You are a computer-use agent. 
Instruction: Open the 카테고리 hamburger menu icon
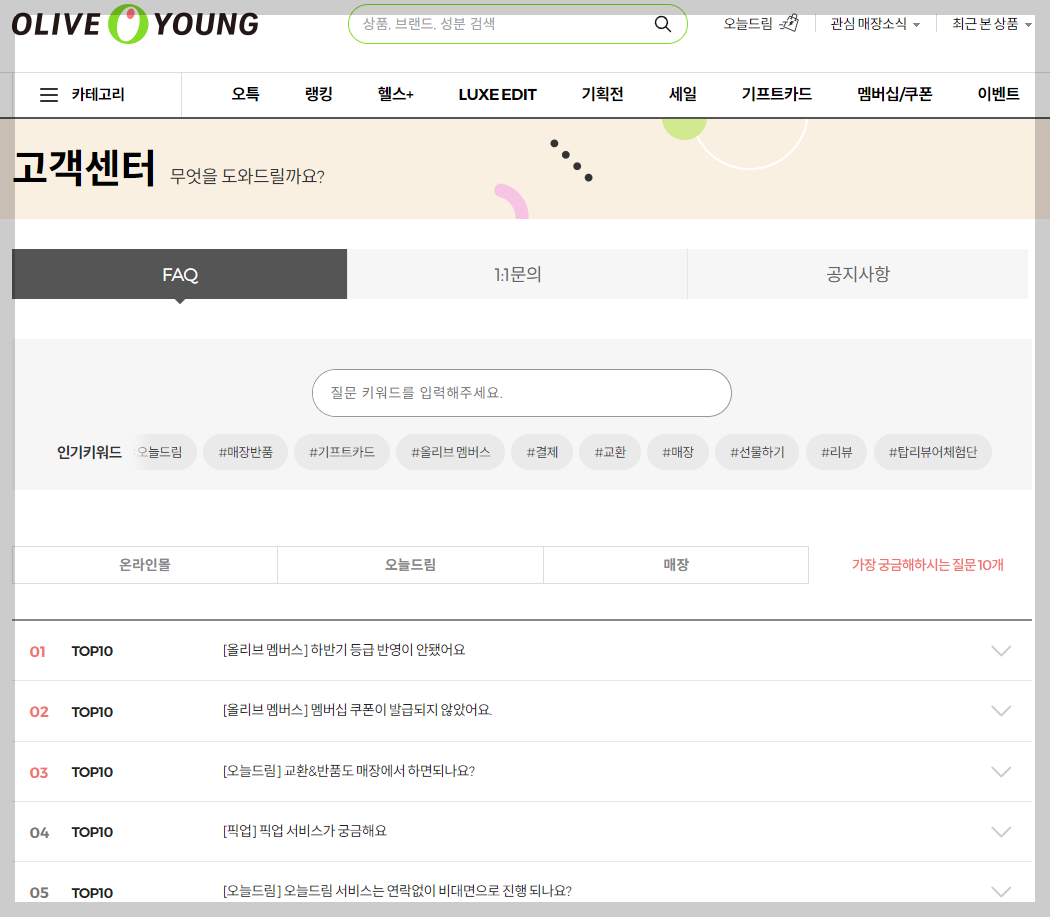coord(49,95)
